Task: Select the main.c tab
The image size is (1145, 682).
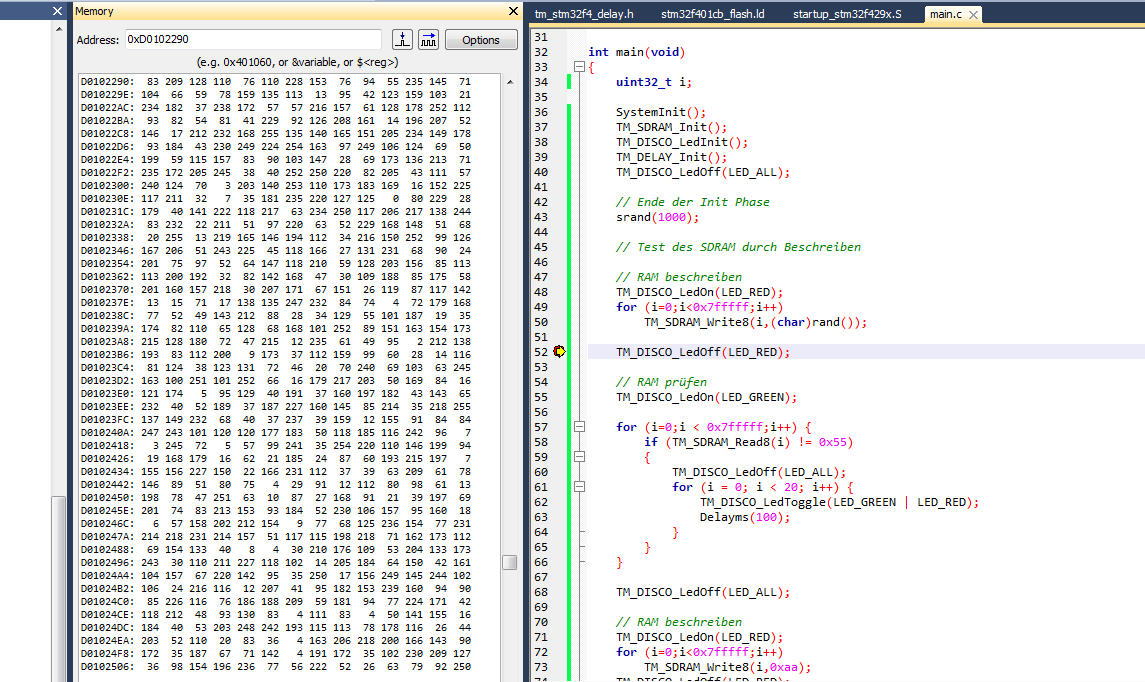Action: 944,14
